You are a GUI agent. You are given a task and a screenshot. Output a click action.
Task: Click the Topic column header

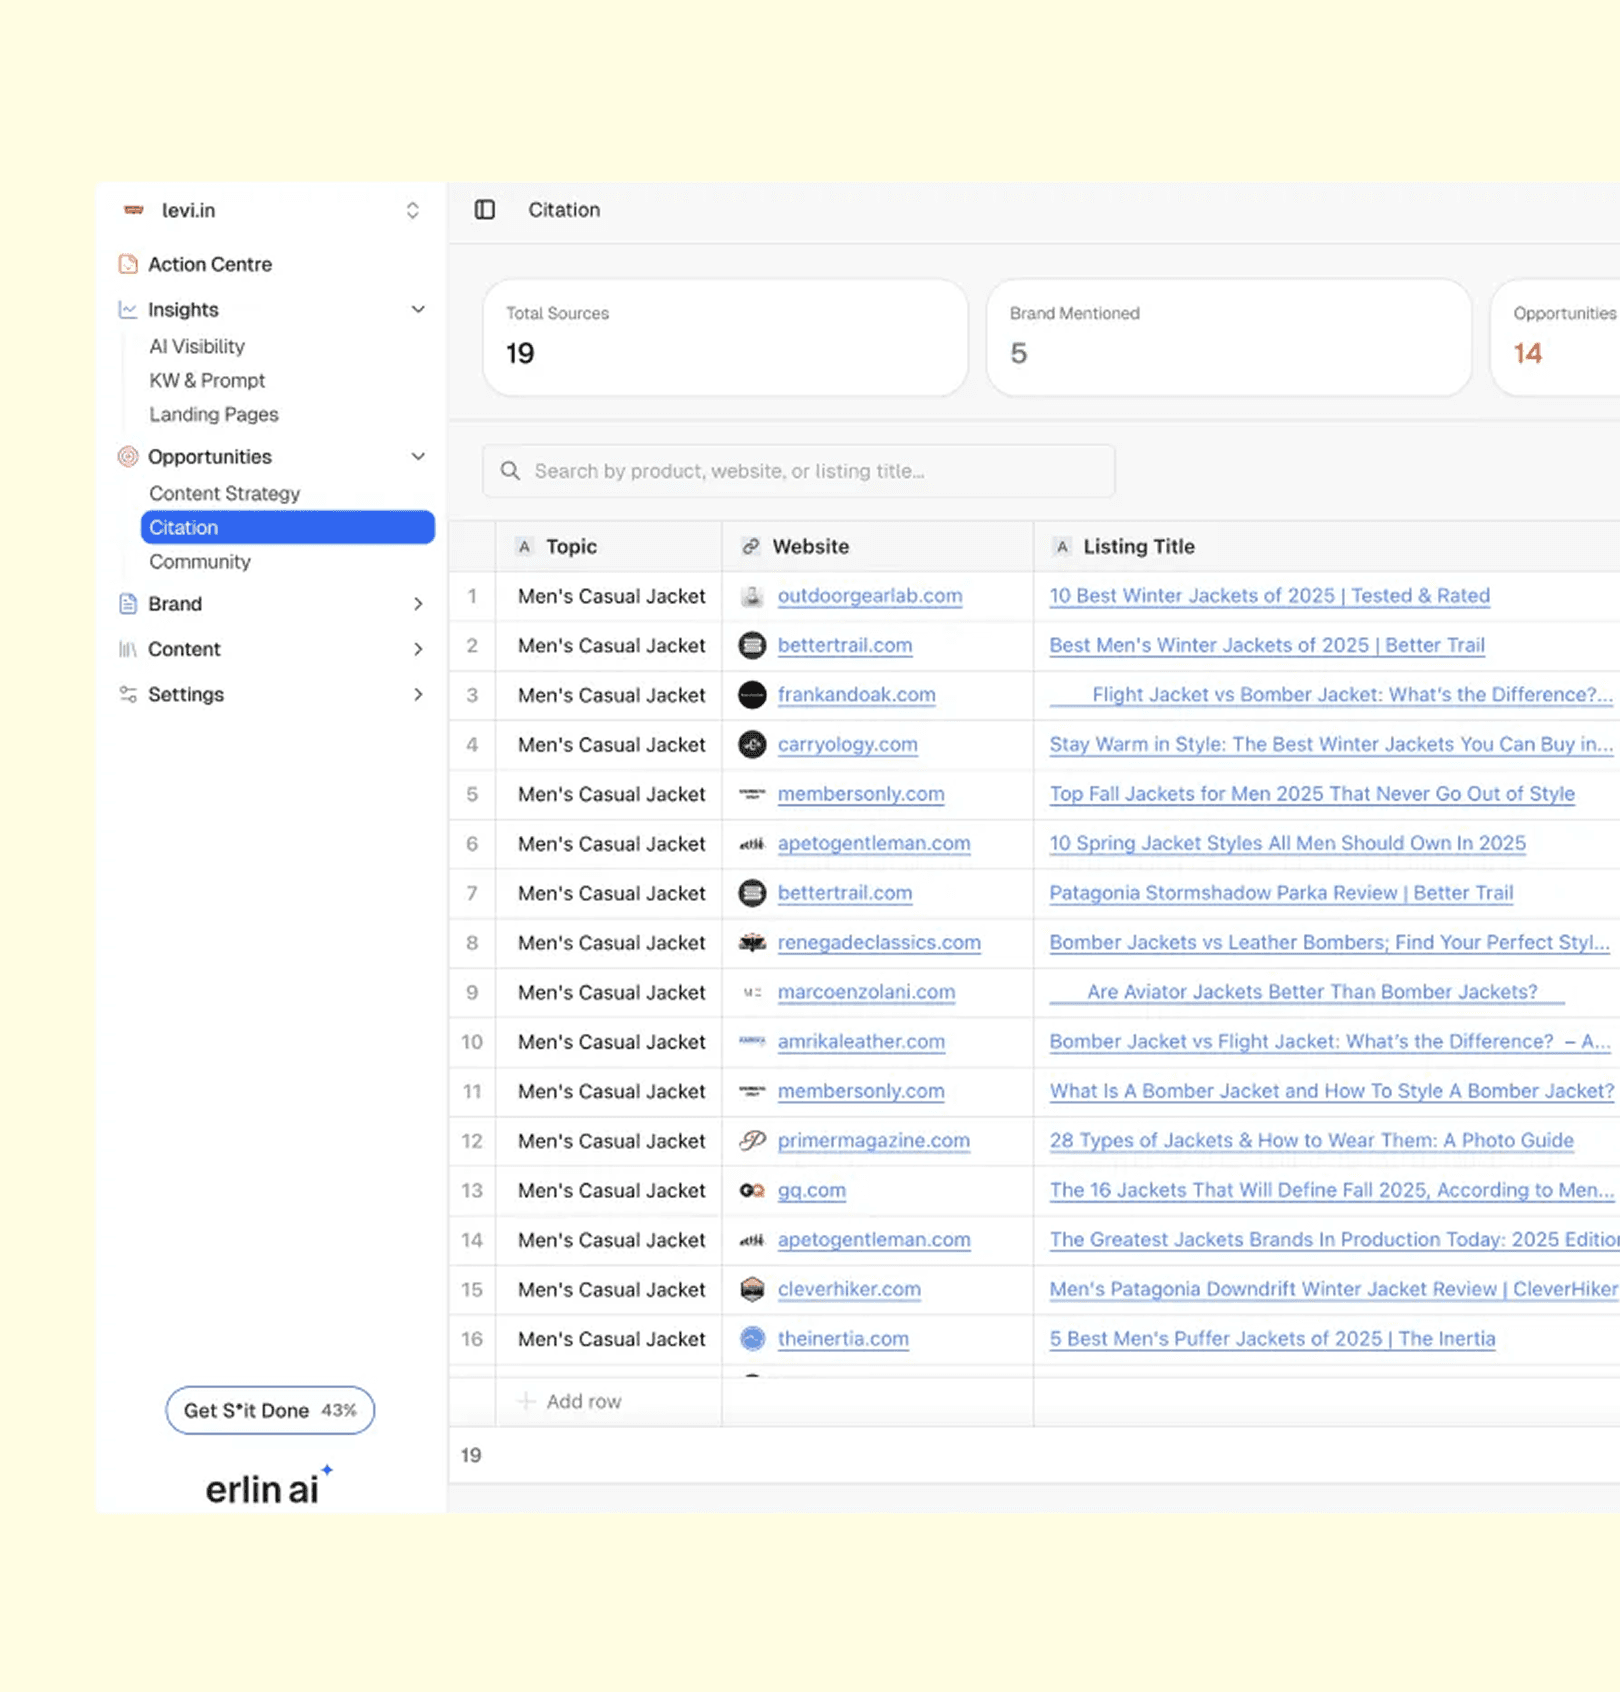609,547
